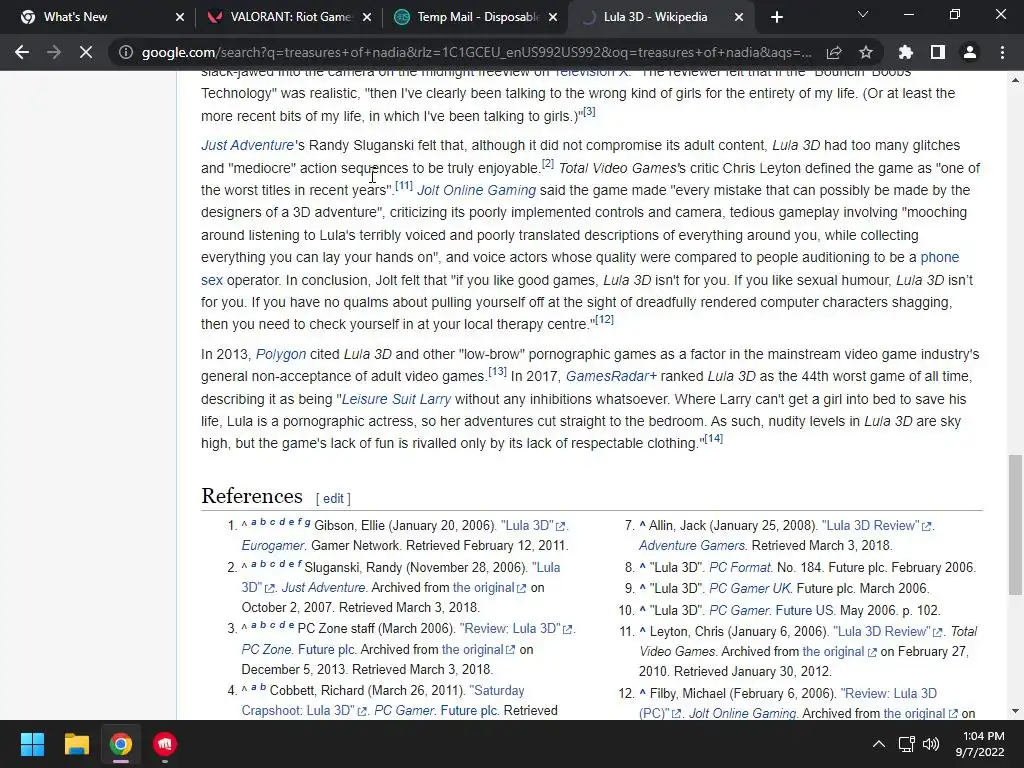Viewport: 1024px width, 768px height.
Task: Open Future plc link in reference 3
Action: [327, 650]
